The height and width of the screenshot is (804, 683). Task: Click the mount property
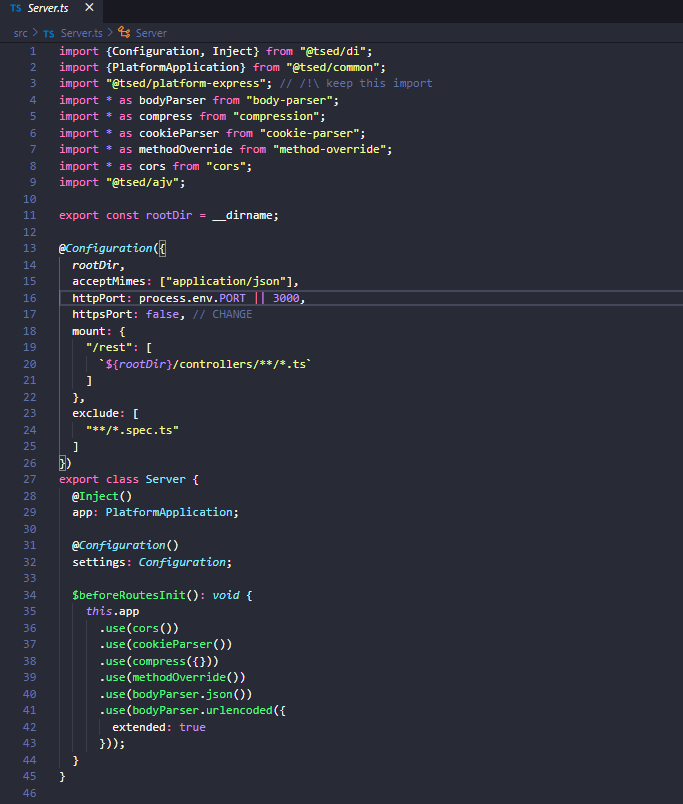click(89, 331)
